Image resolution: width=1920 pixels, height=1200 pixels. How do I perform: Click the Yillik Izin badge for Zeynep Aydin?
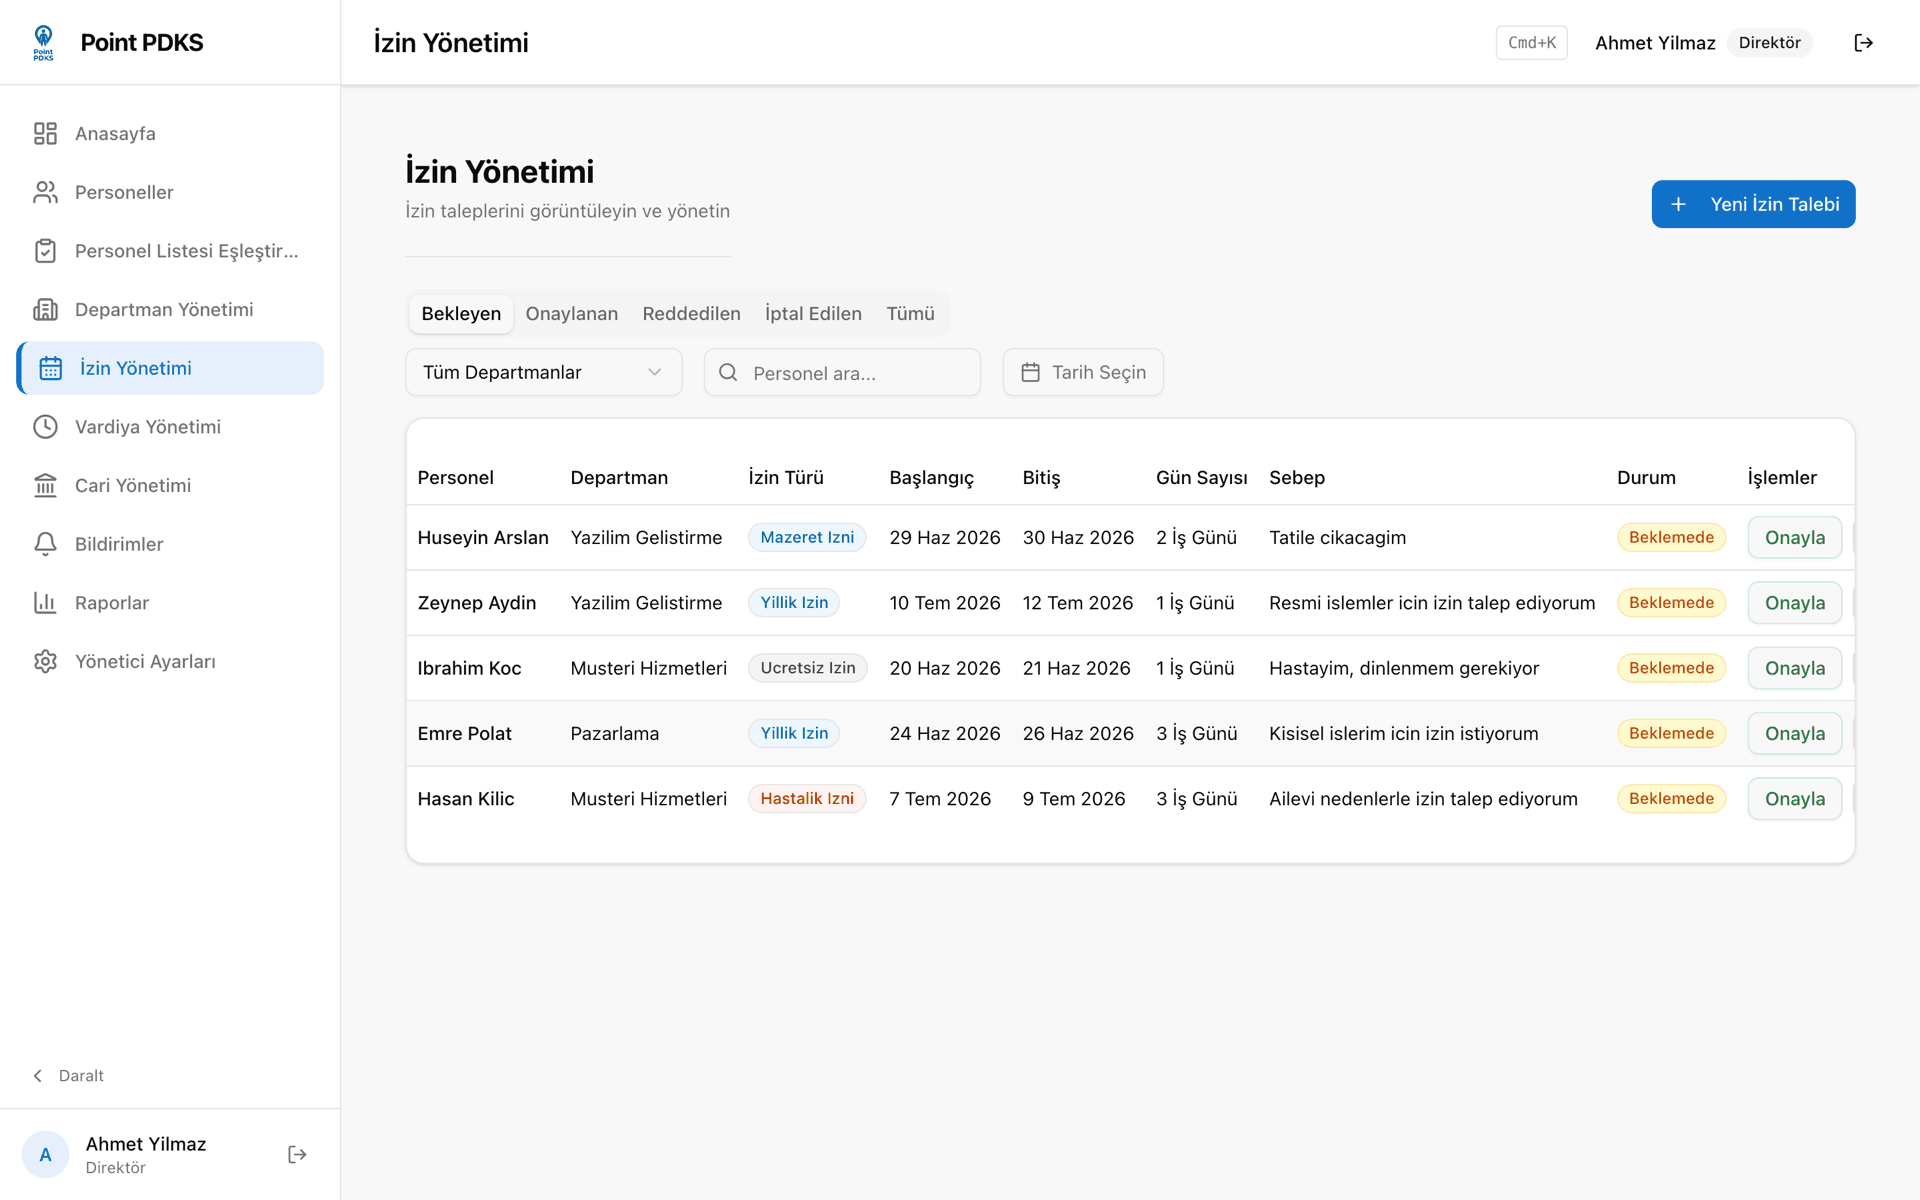coord(794,603)
